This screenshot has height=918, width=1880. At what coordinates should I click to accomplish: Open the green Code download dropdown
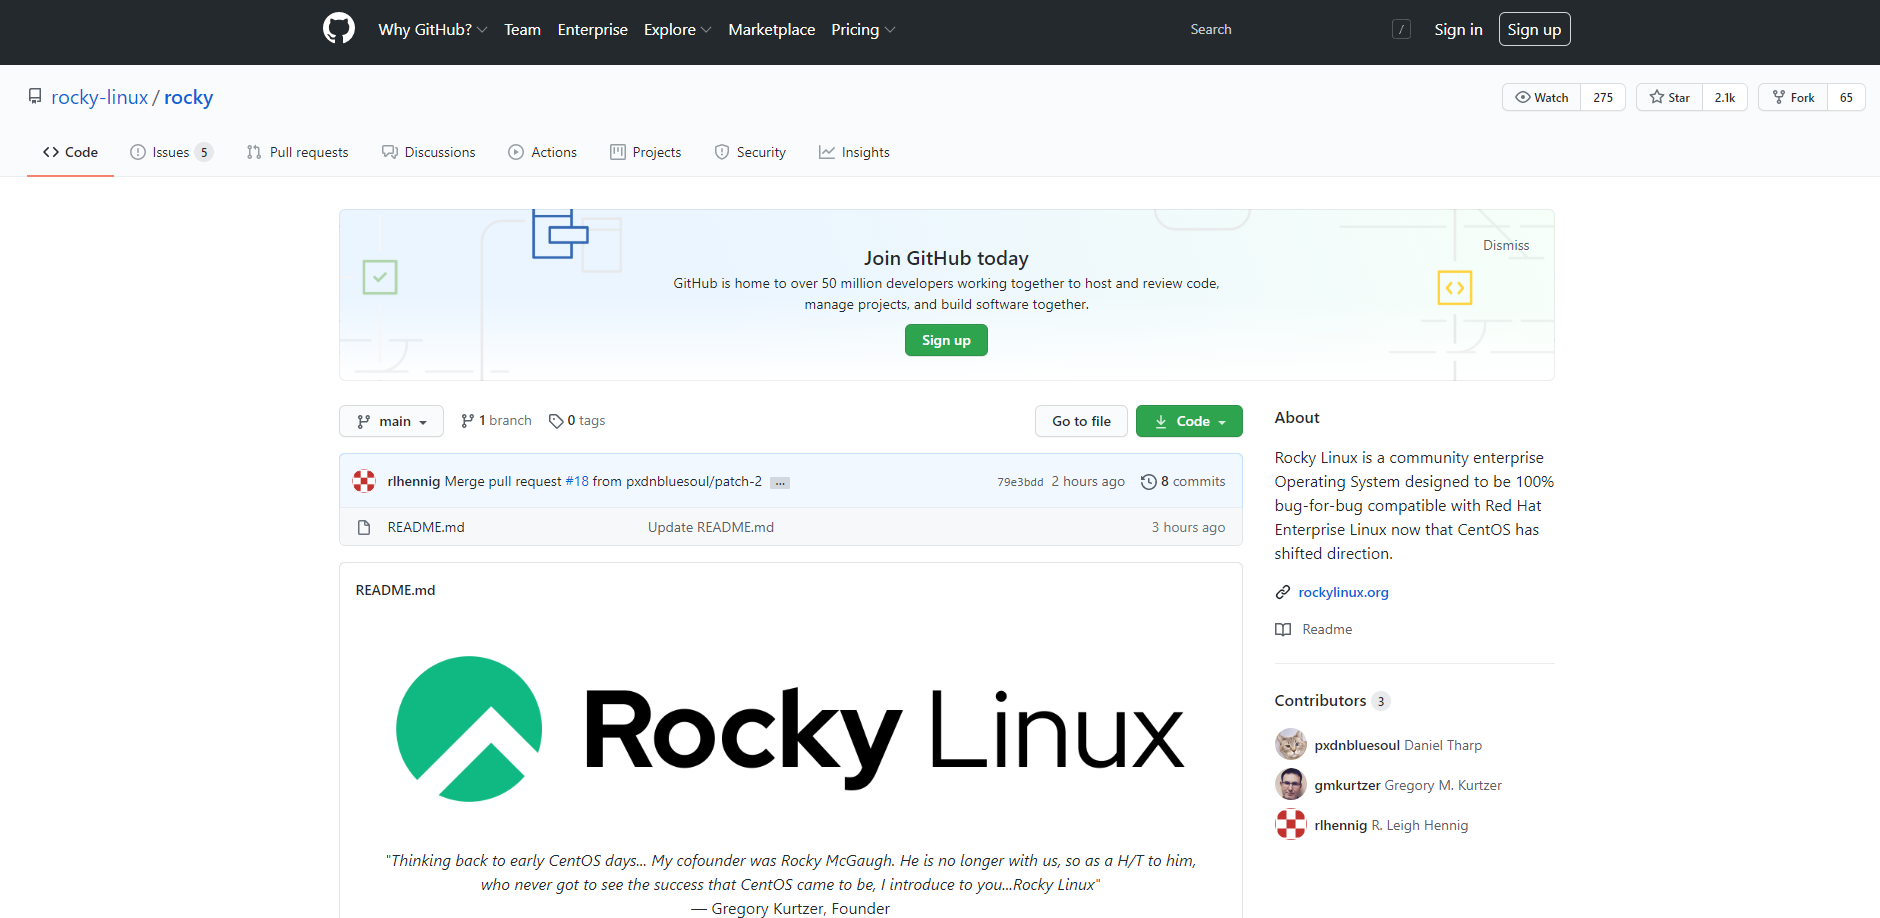click(x=1189, y=420)
